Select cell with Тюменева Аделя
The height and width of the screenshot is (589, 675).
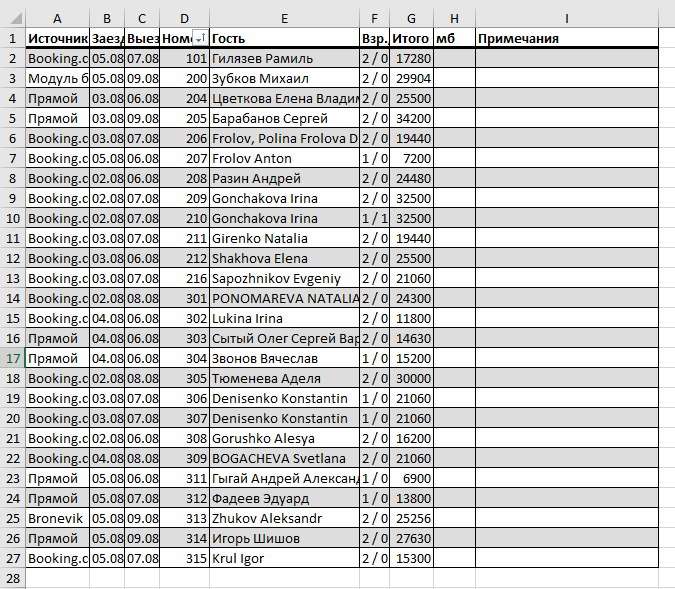284,378
